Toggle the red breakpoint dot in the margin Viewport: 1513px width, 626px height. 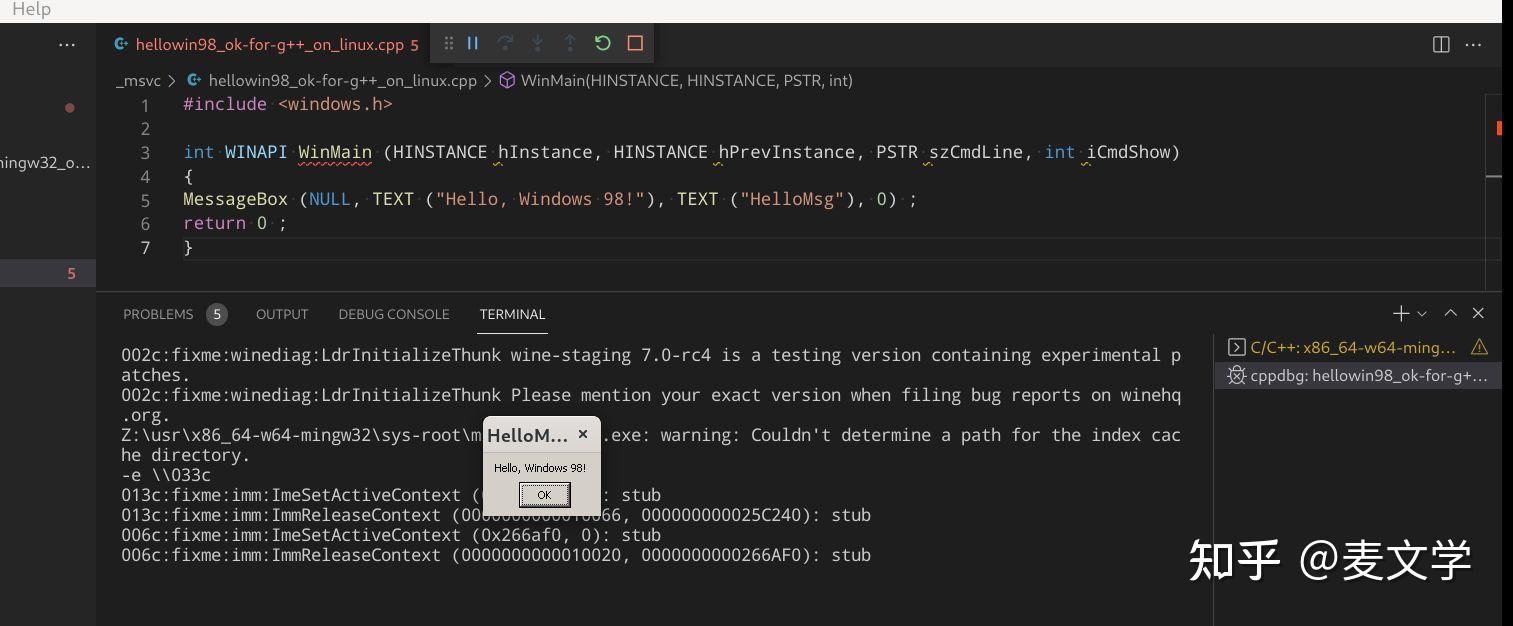(x=70, y=106)
